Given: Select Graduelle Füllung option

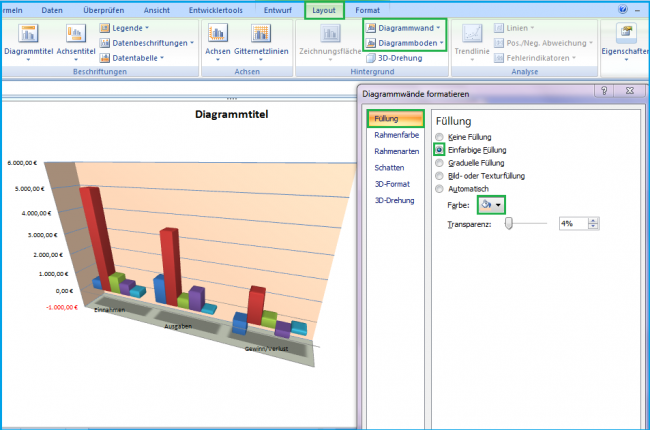Looking at the screenshot, I should click(439, 163).
